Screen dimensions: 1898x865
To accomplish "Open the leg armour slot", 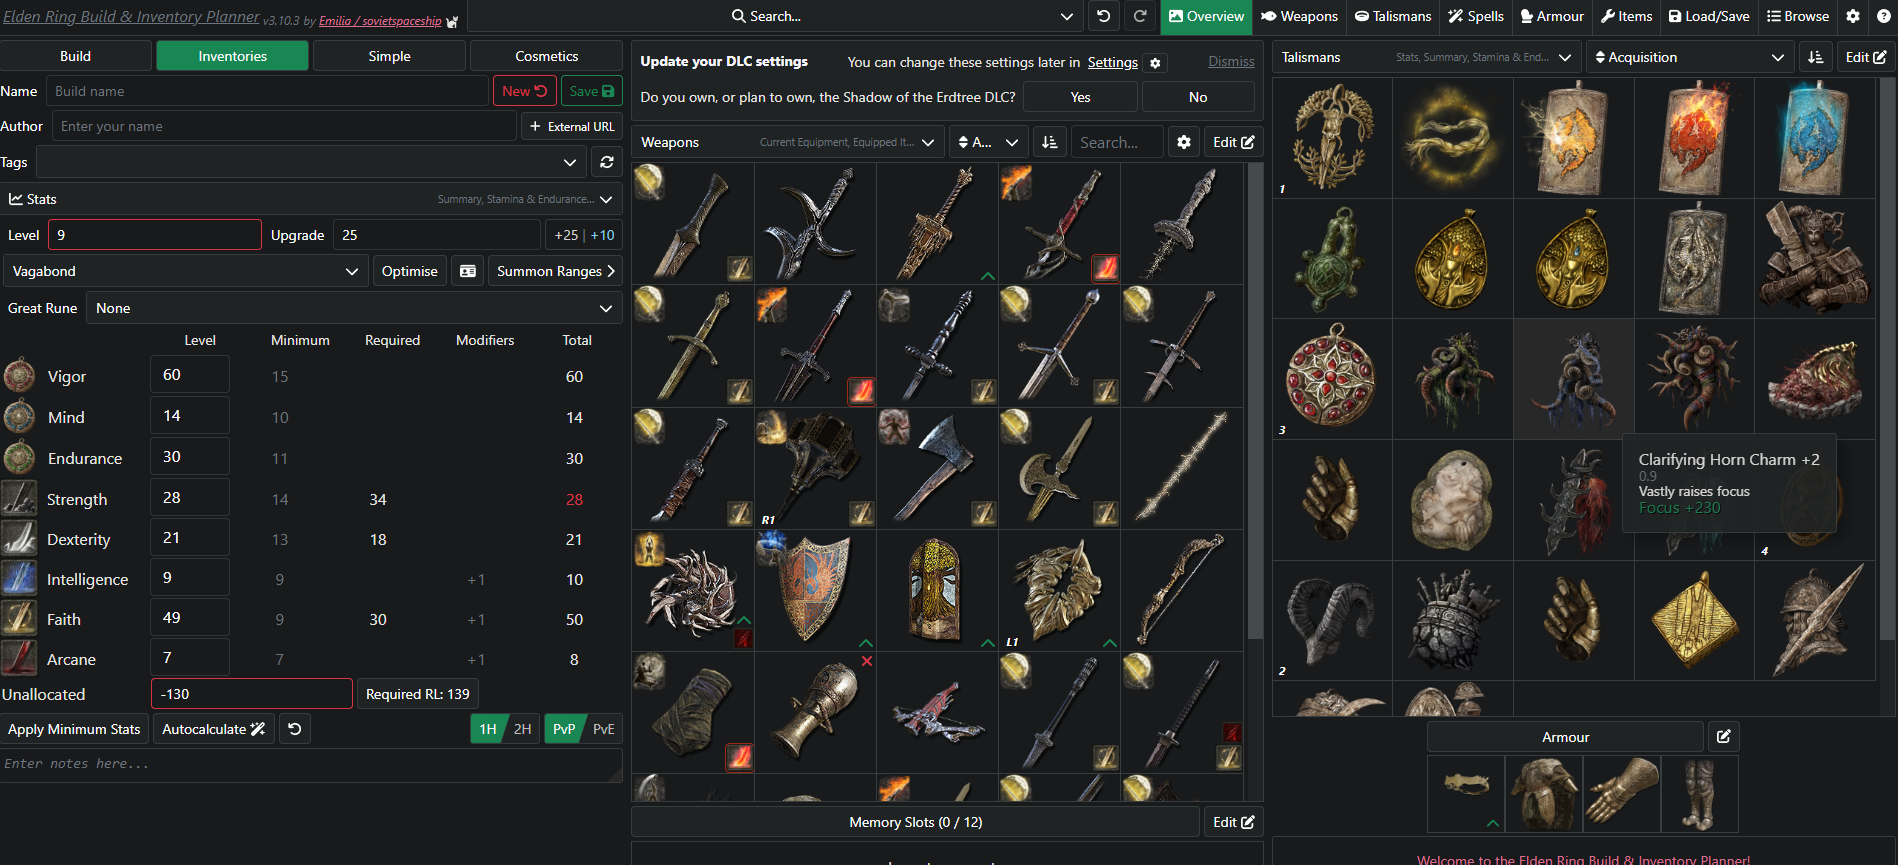I will point(1700,794).
